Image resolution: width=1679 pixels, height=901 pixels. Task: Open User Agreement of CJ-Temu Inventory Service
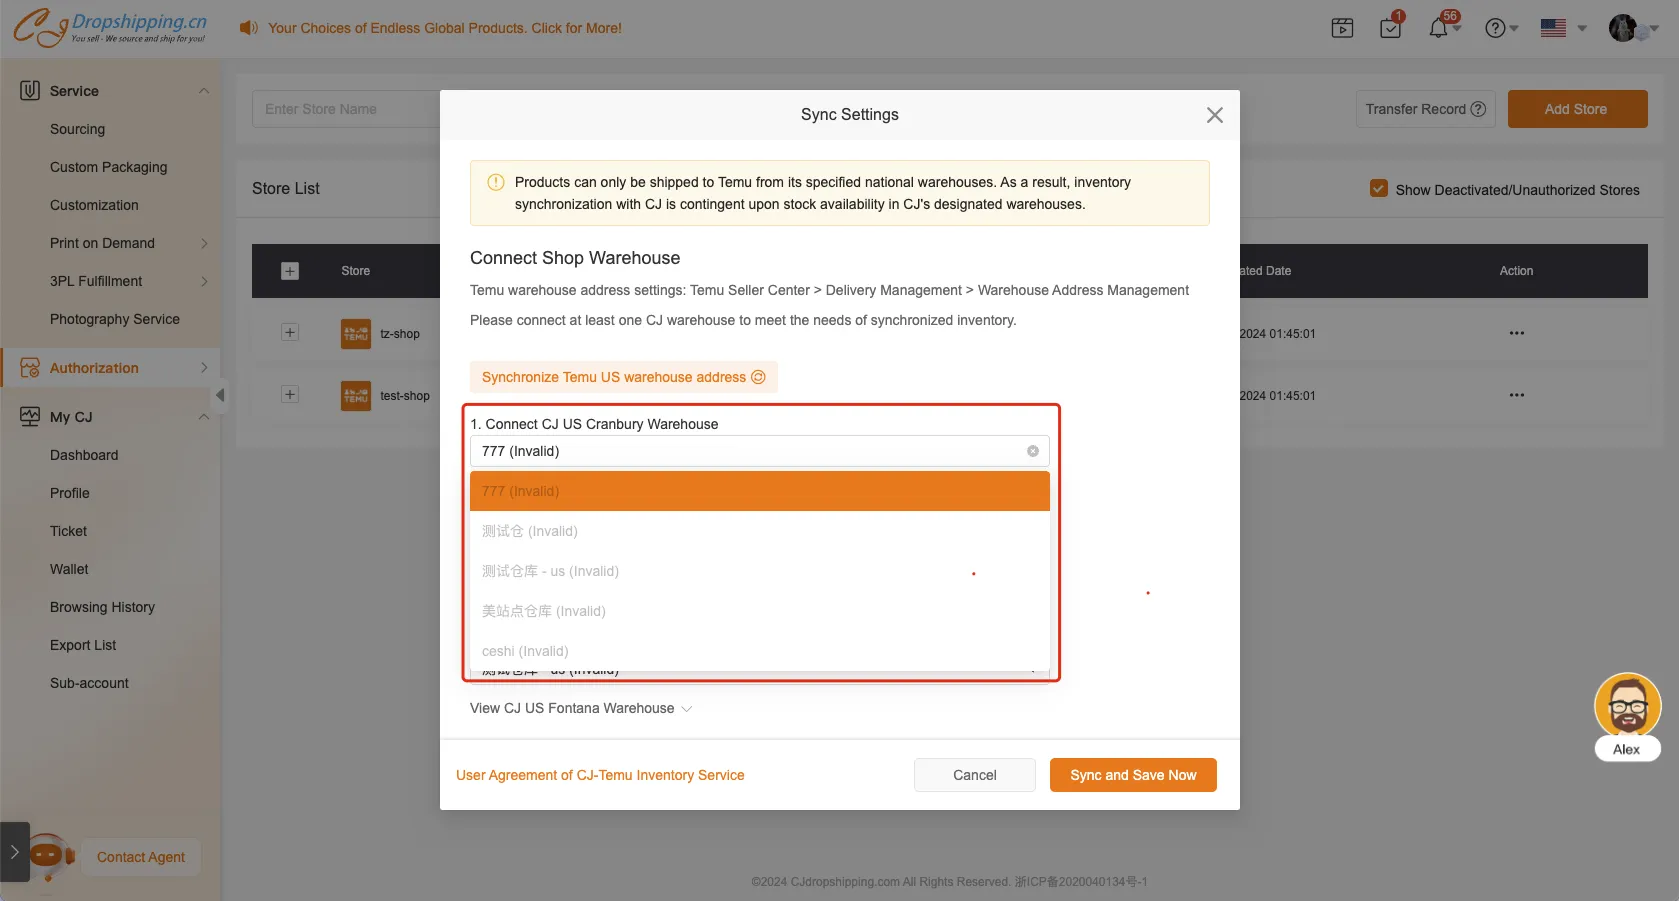pyautogui.click(x=600, y=775)
